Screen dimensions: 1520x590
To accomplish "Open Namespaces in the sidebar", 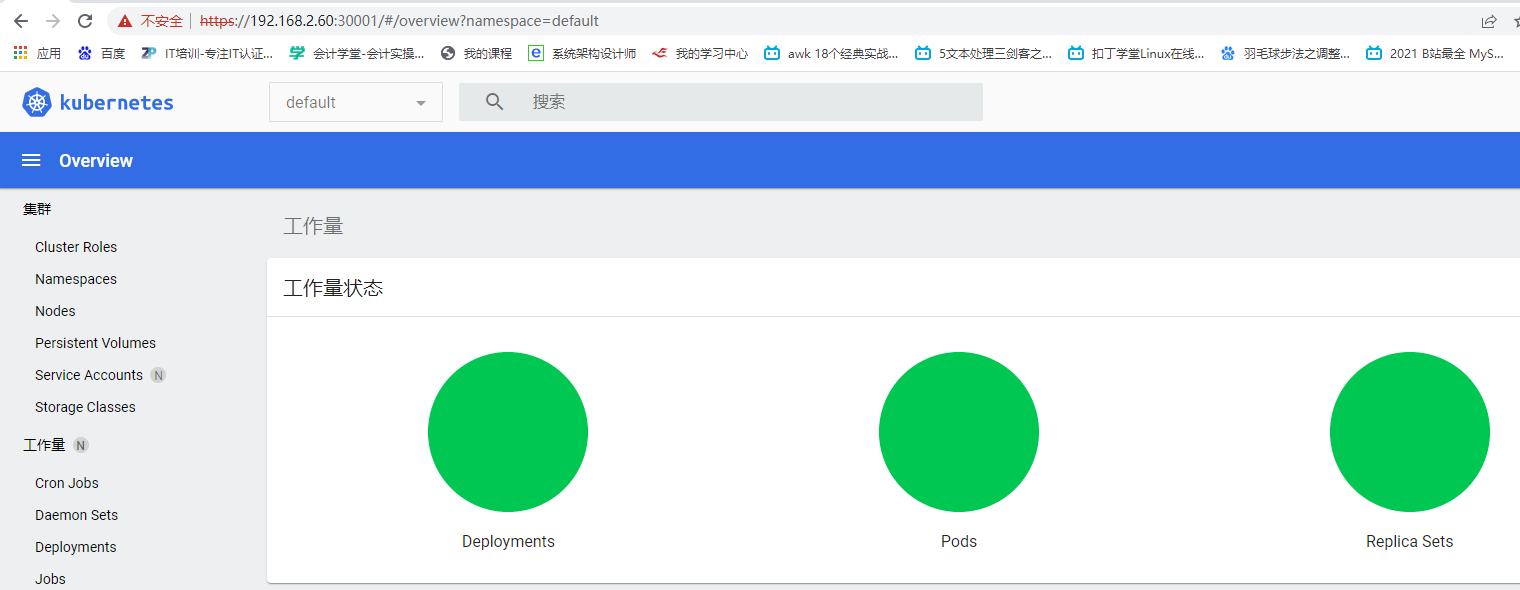I will 76,279.
